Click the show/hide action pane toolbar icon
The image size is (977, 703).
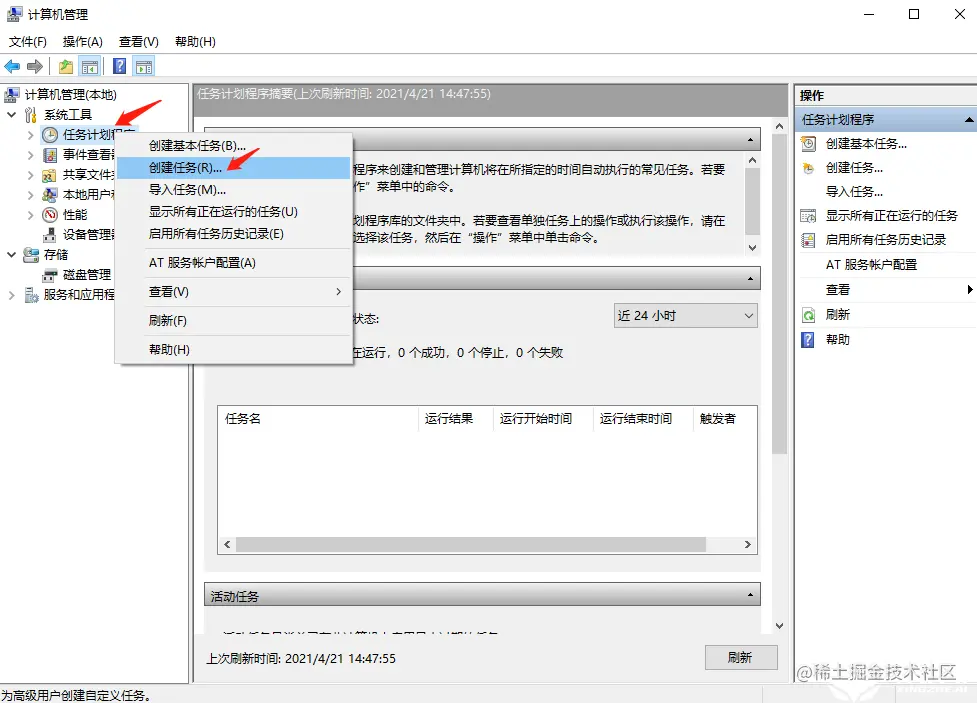pos(144,67)
